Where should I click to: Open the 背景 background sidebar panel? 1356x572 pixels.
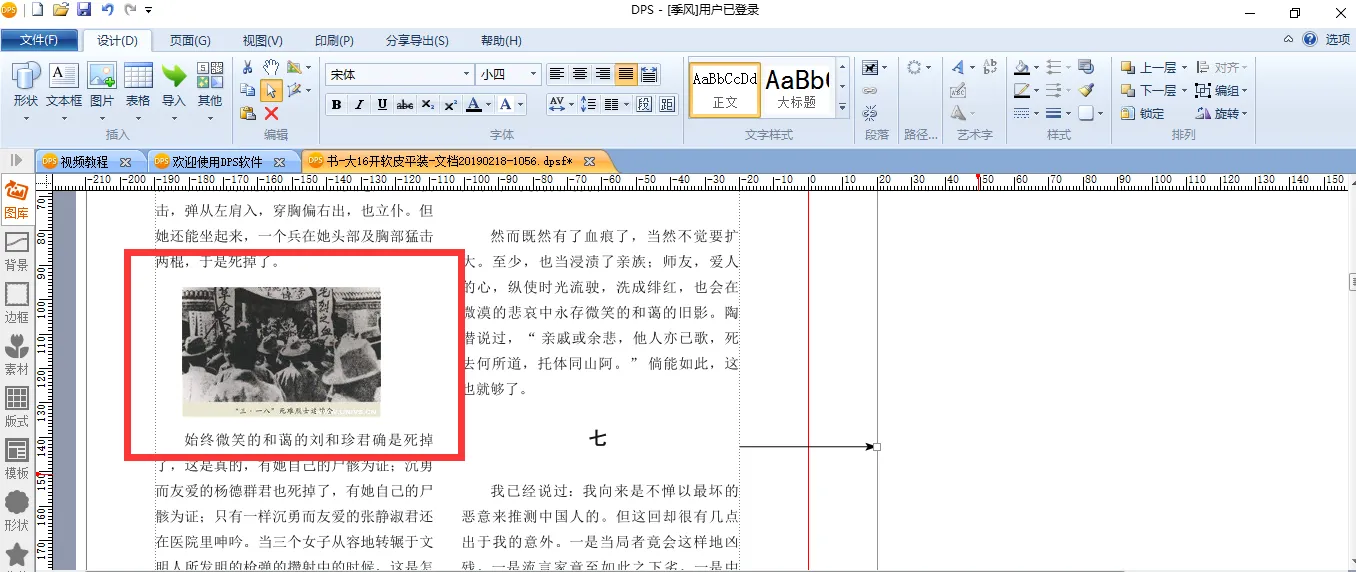pos(17,252)
